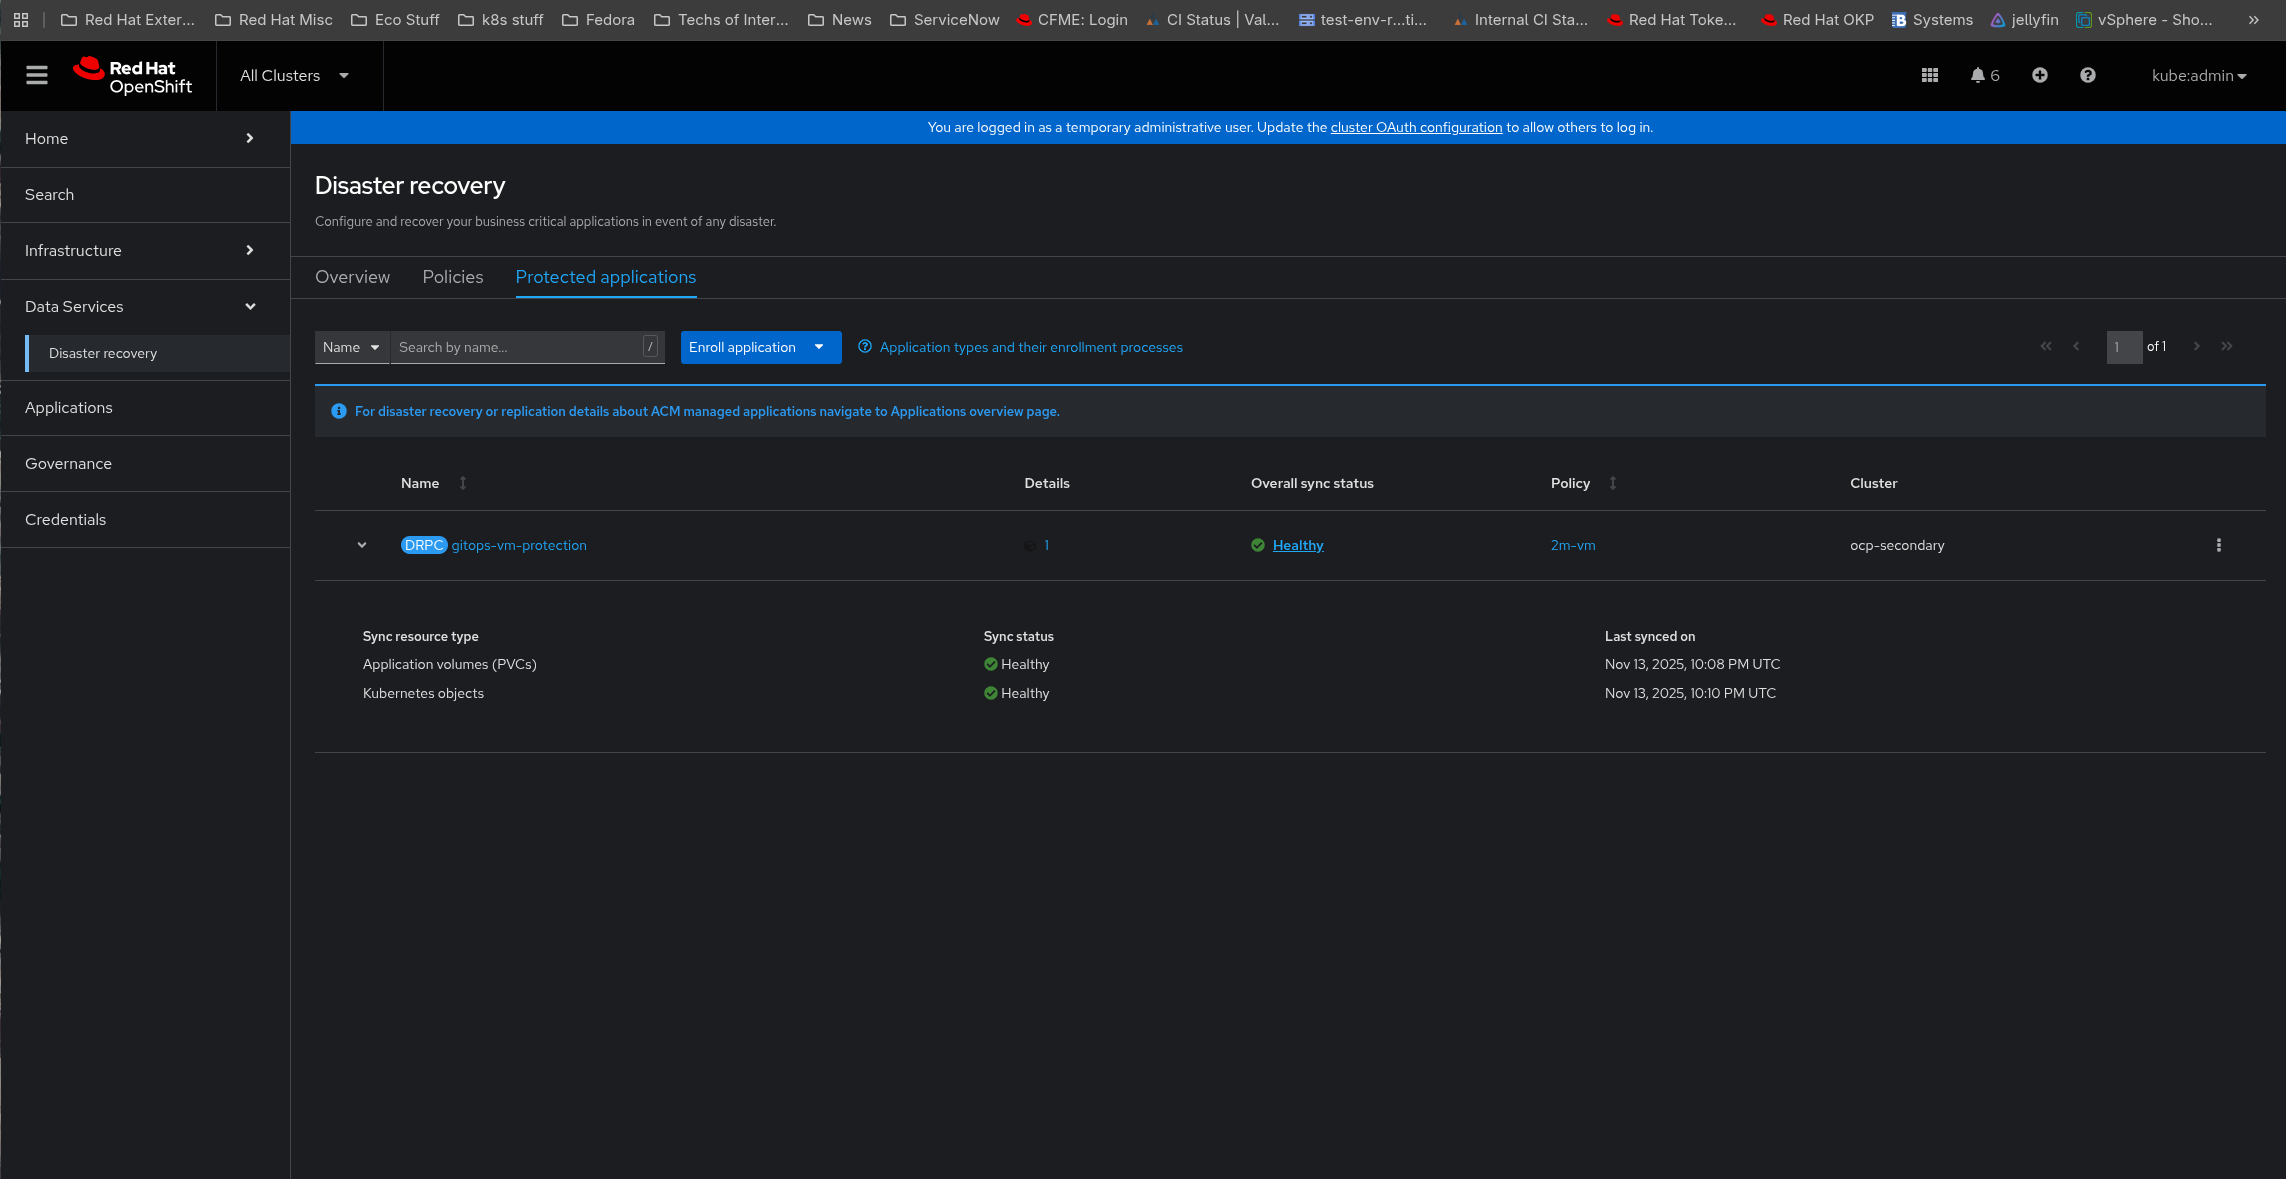This screenshot has height=1179, width=2286.
Task: Open the help question mark icon
Action: point(2088,75)
